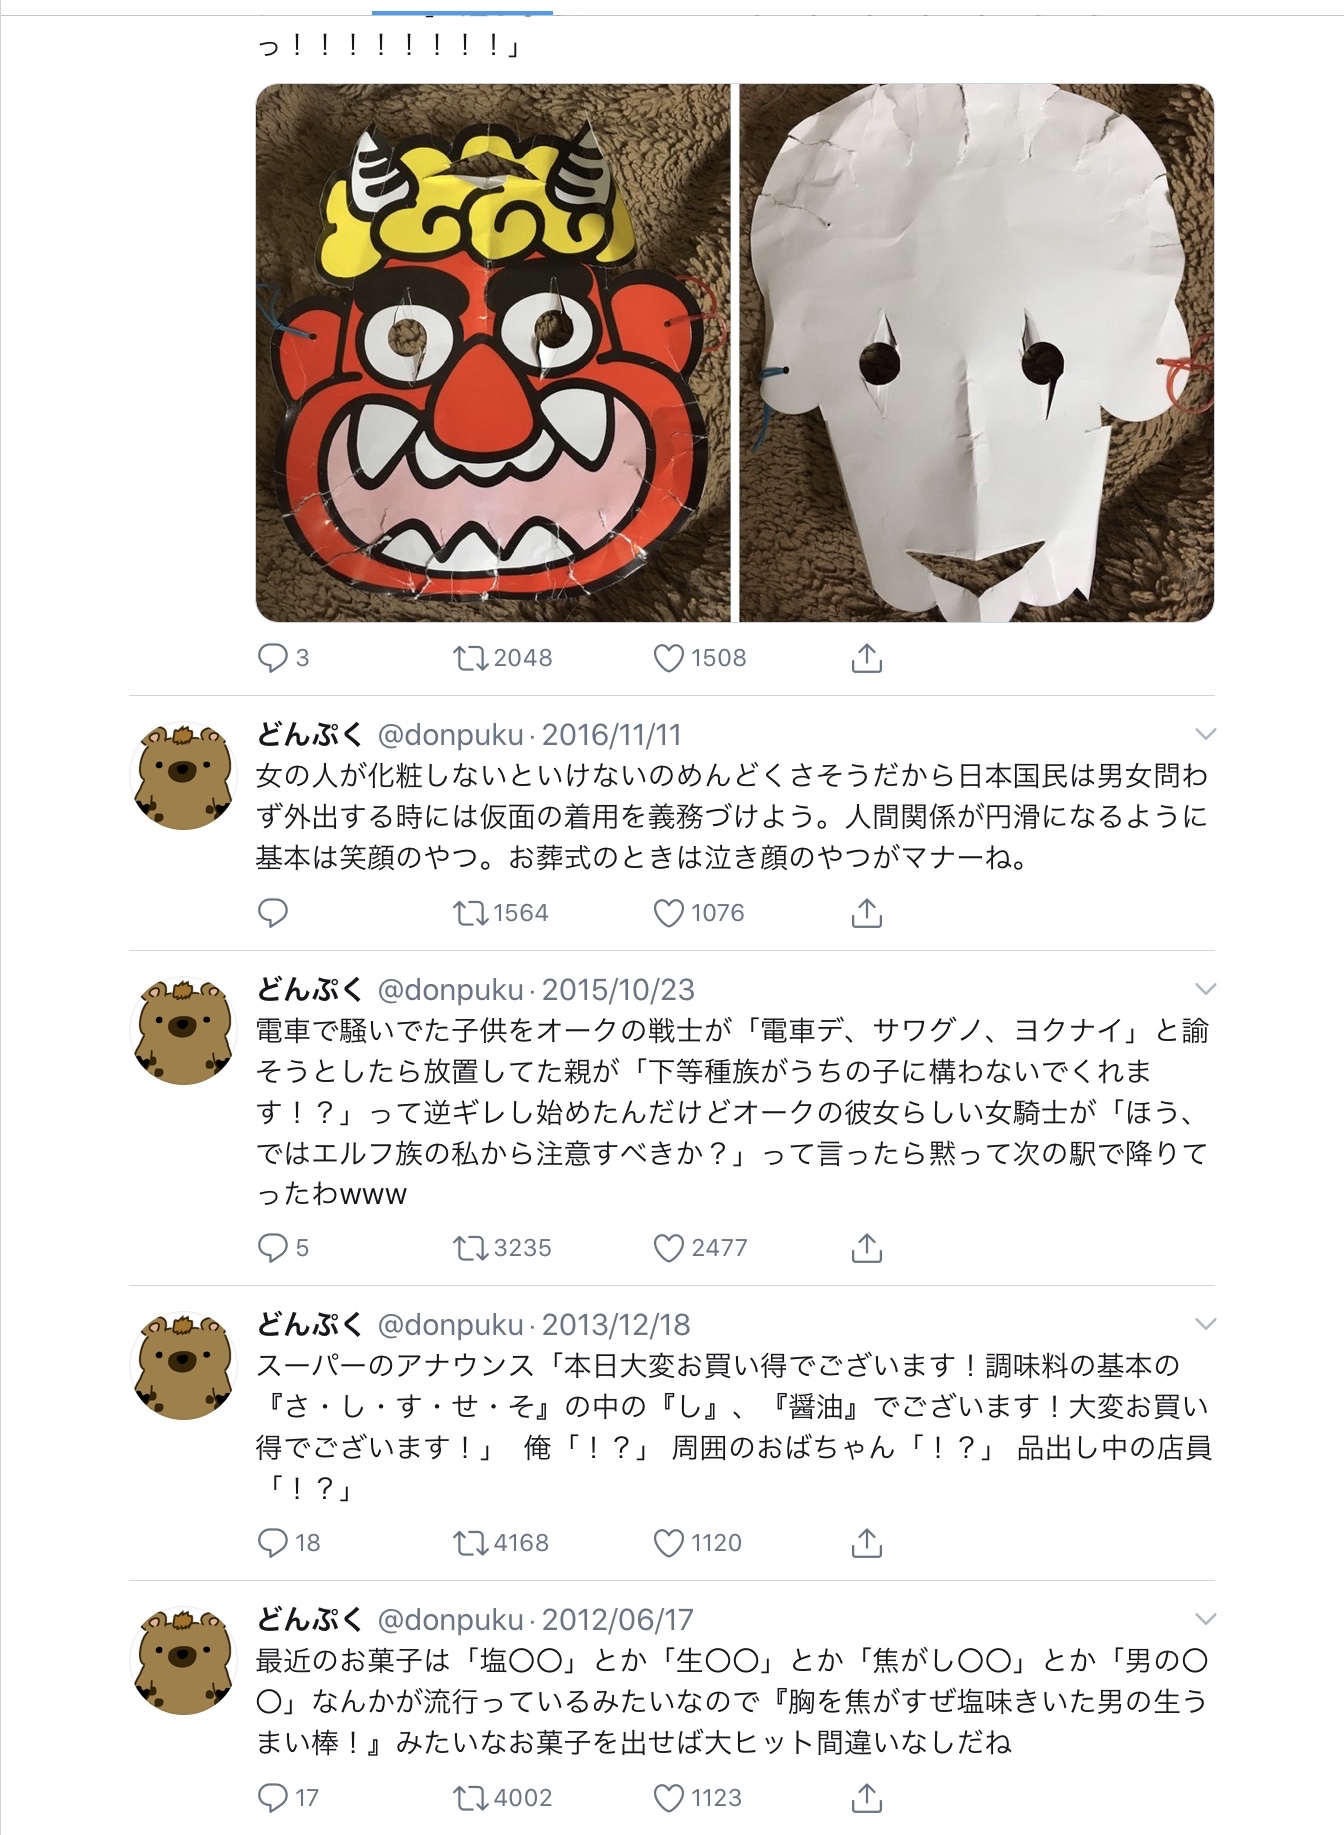The image size is (1344, 1835).
Task: Open the 2015/10/23 date link
Action: 618,990
